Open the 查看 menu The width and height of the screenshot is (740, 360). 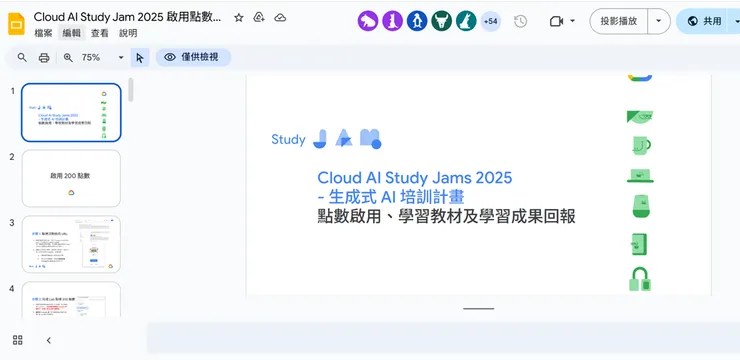tap(100, 33)
